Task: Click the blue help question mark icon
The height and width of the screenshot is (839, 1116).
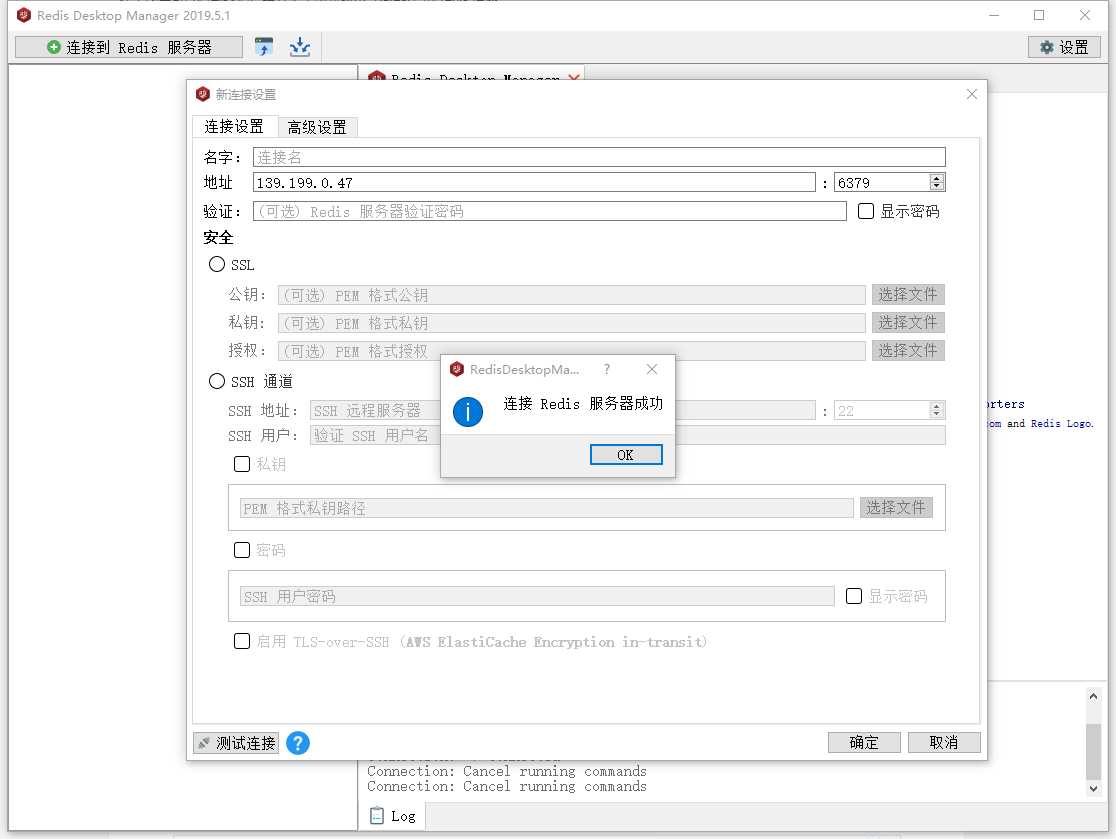Action: [298, 743]
